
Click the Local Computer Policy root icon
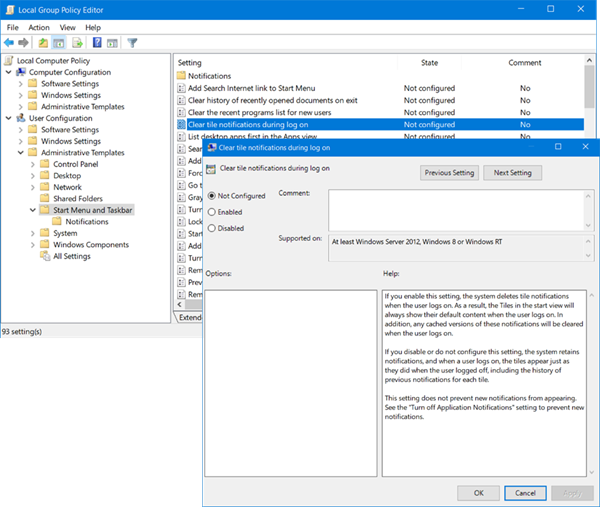9,60
